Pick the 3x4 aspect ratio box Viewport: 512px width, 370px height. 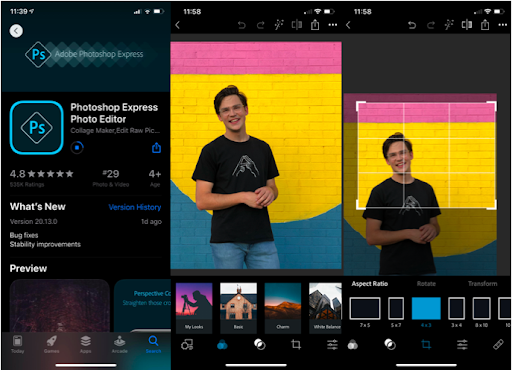(456, 309)
